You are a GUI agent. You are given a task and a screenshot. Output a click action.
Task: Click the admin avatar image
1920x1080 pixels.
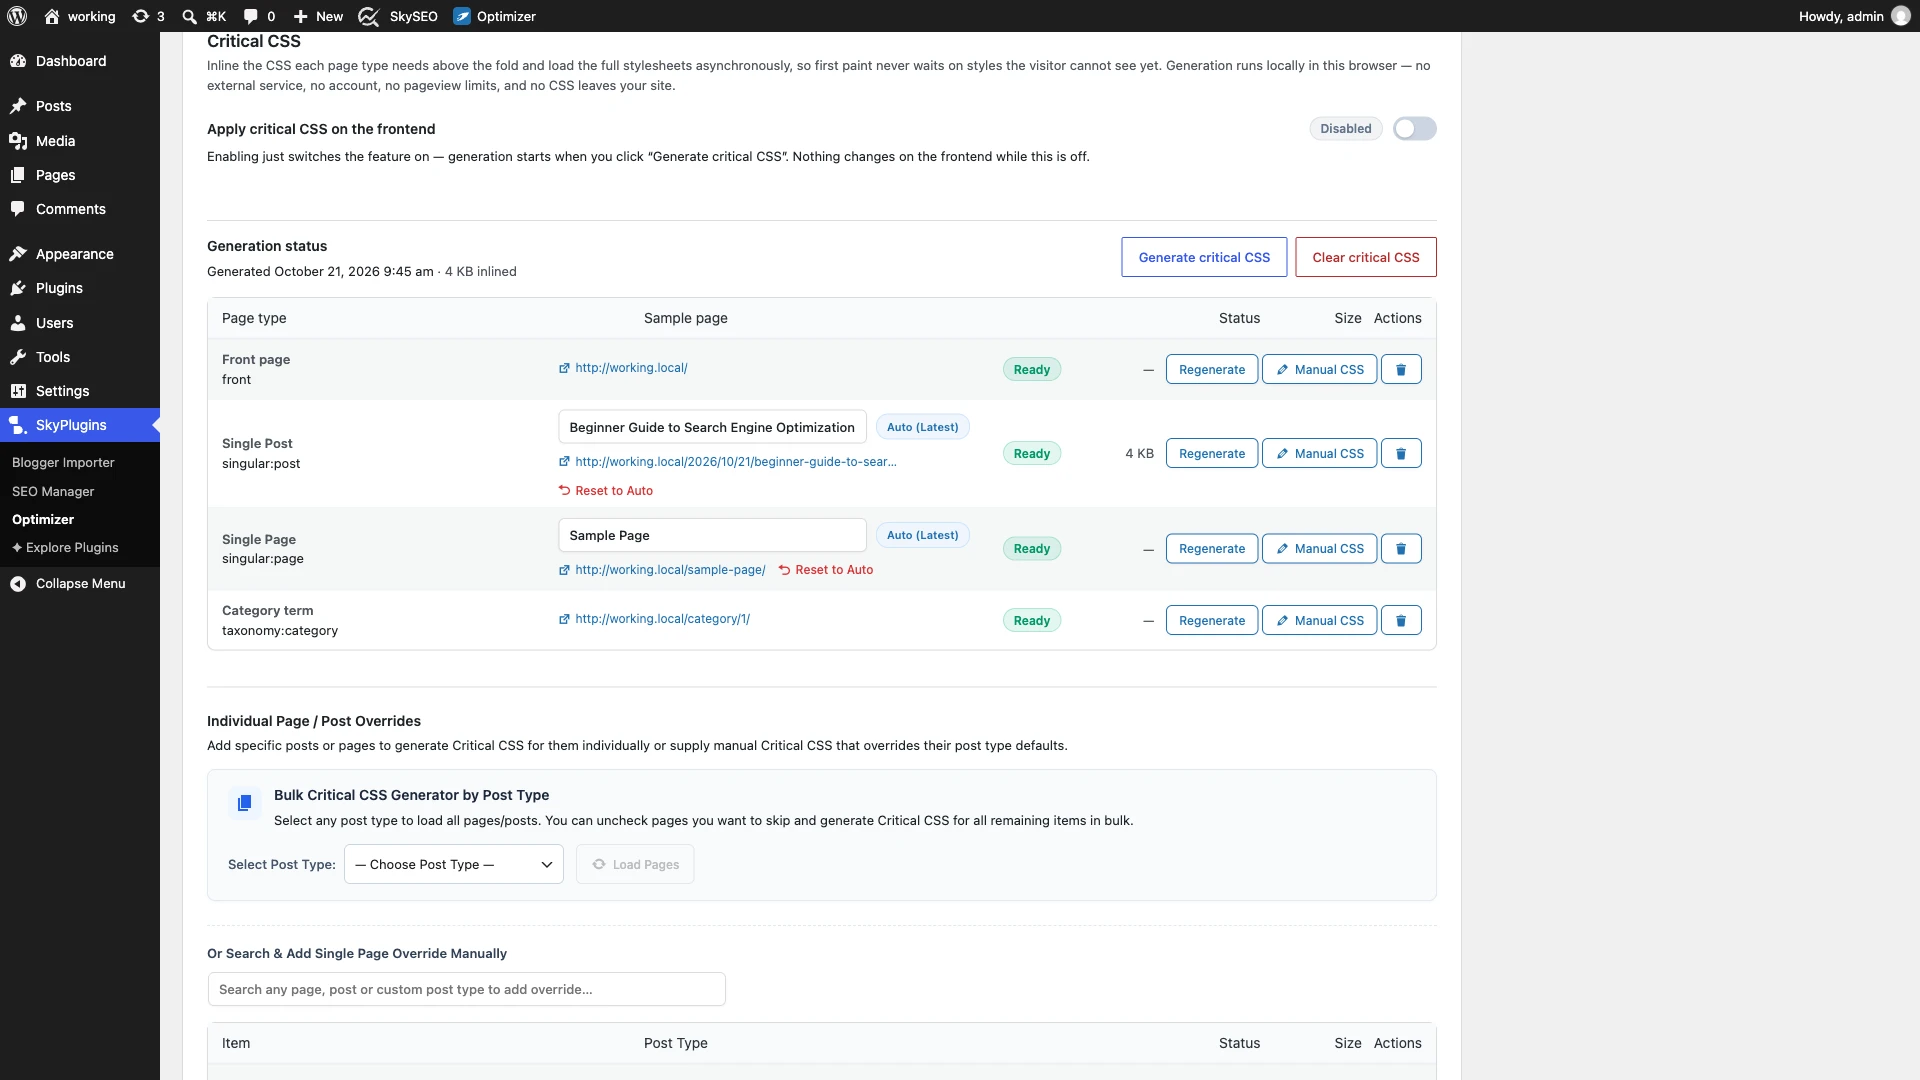(x=1901, y=16)
